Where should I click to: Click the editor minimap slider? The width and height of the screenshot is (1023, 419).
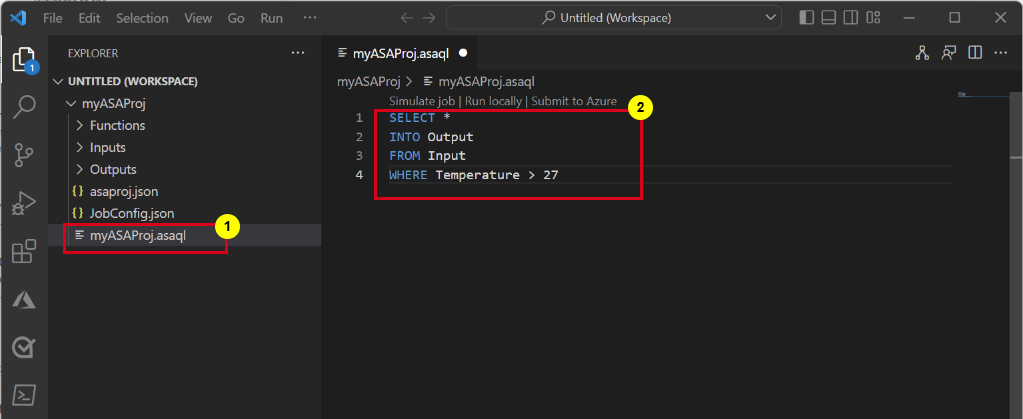(985, 96)
